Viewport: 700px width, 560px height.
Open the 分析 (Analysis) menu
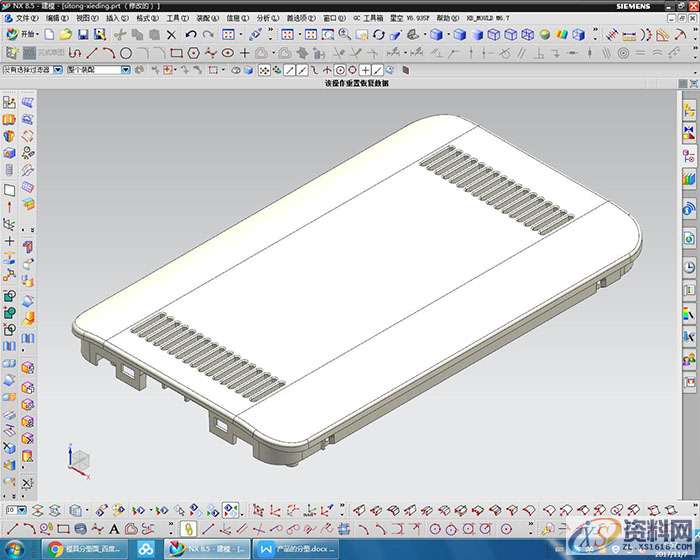click(x=266, y=18)
